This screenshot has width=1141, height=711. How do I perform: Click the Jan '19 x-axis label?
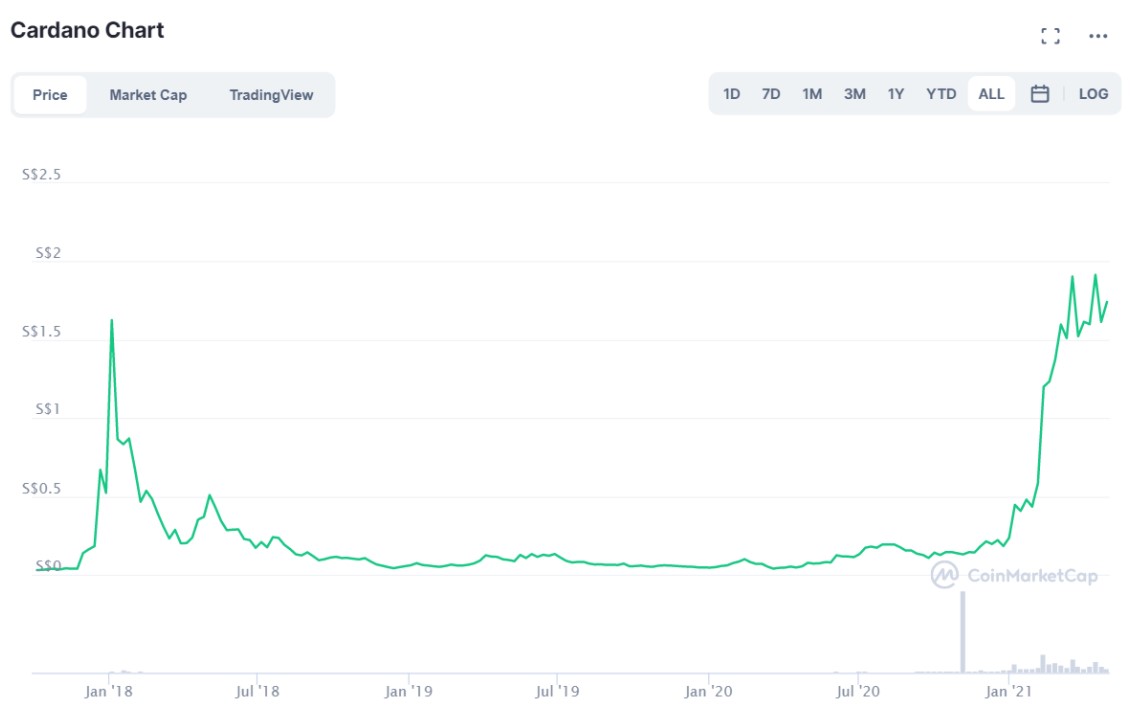point(408,691)
